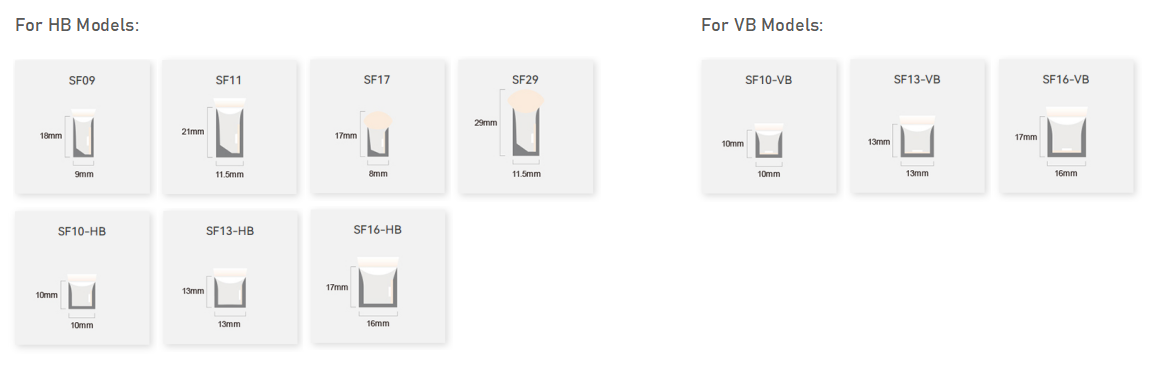Viewport: 1172px width, 370px height.
Task: Click the 'For HB Models:' heading
Action: tap(78, 25)
